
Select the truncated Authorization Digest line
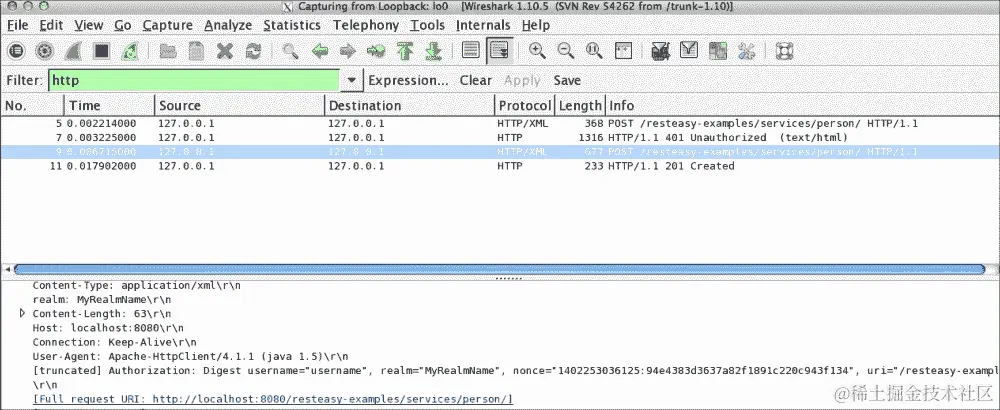[514, 370]
